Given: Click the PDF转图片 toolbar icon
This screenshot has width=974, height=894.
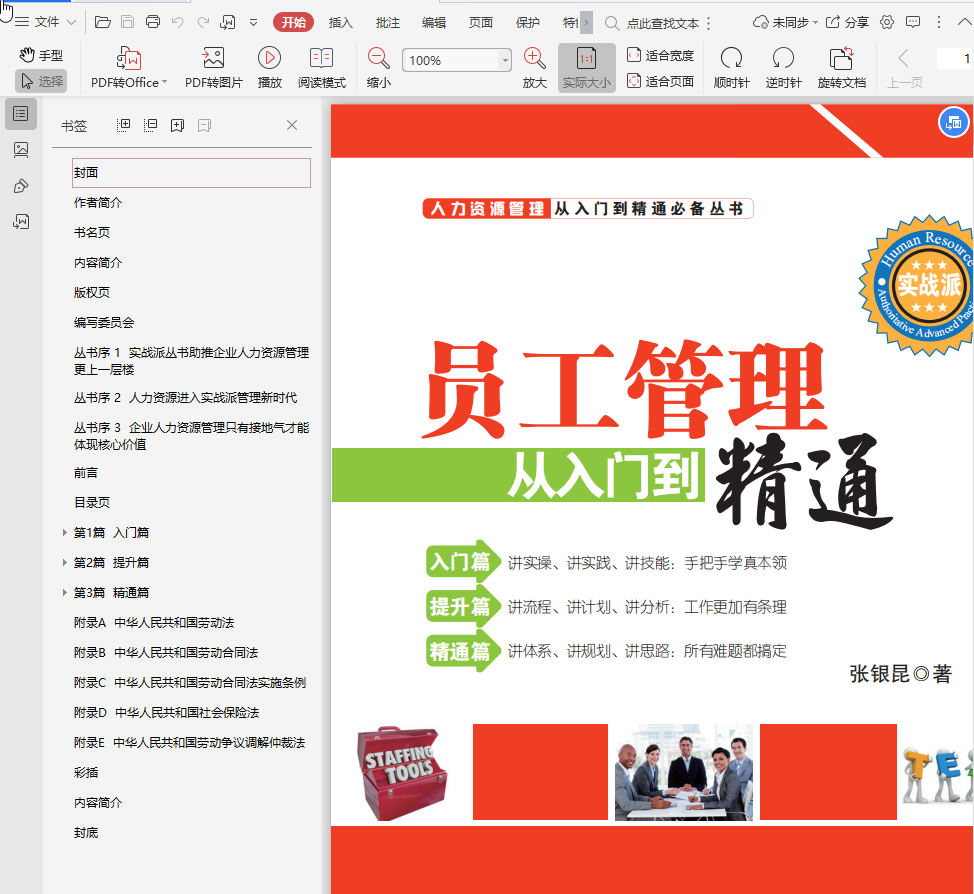Looking at the screenshot, I should [213, 68].
